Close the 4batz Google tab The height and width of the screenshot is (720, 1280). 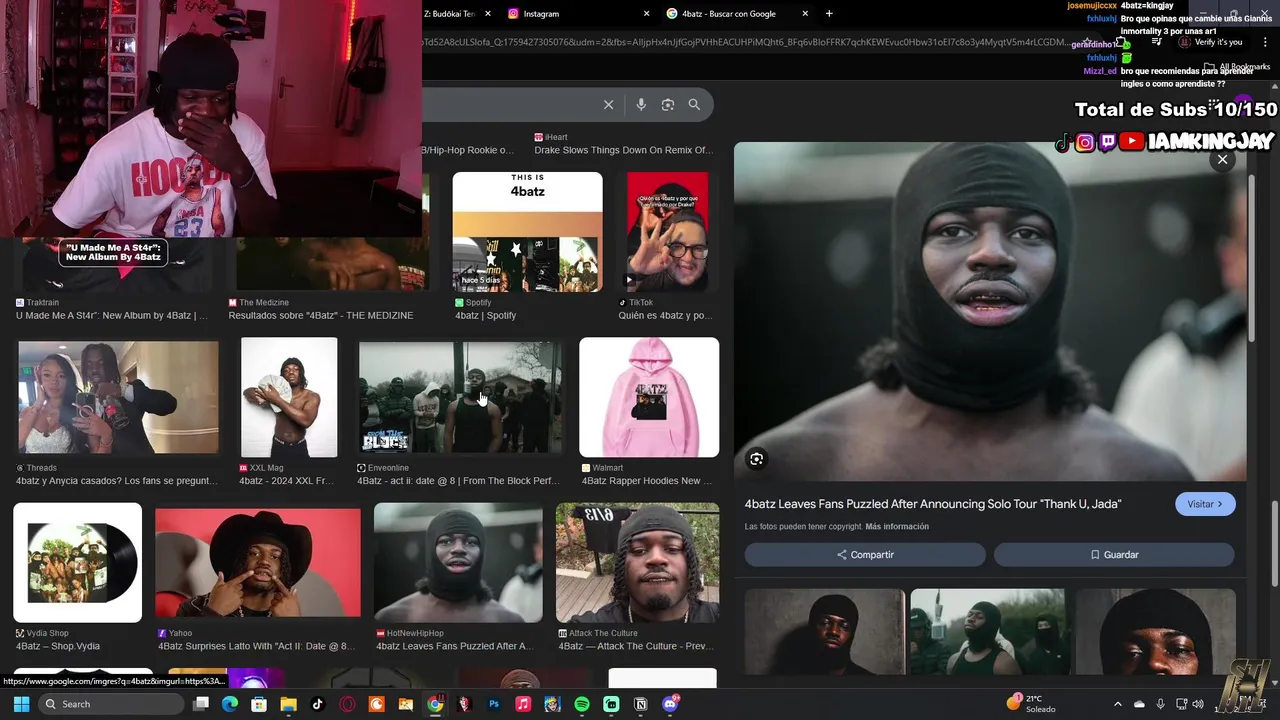805,14
